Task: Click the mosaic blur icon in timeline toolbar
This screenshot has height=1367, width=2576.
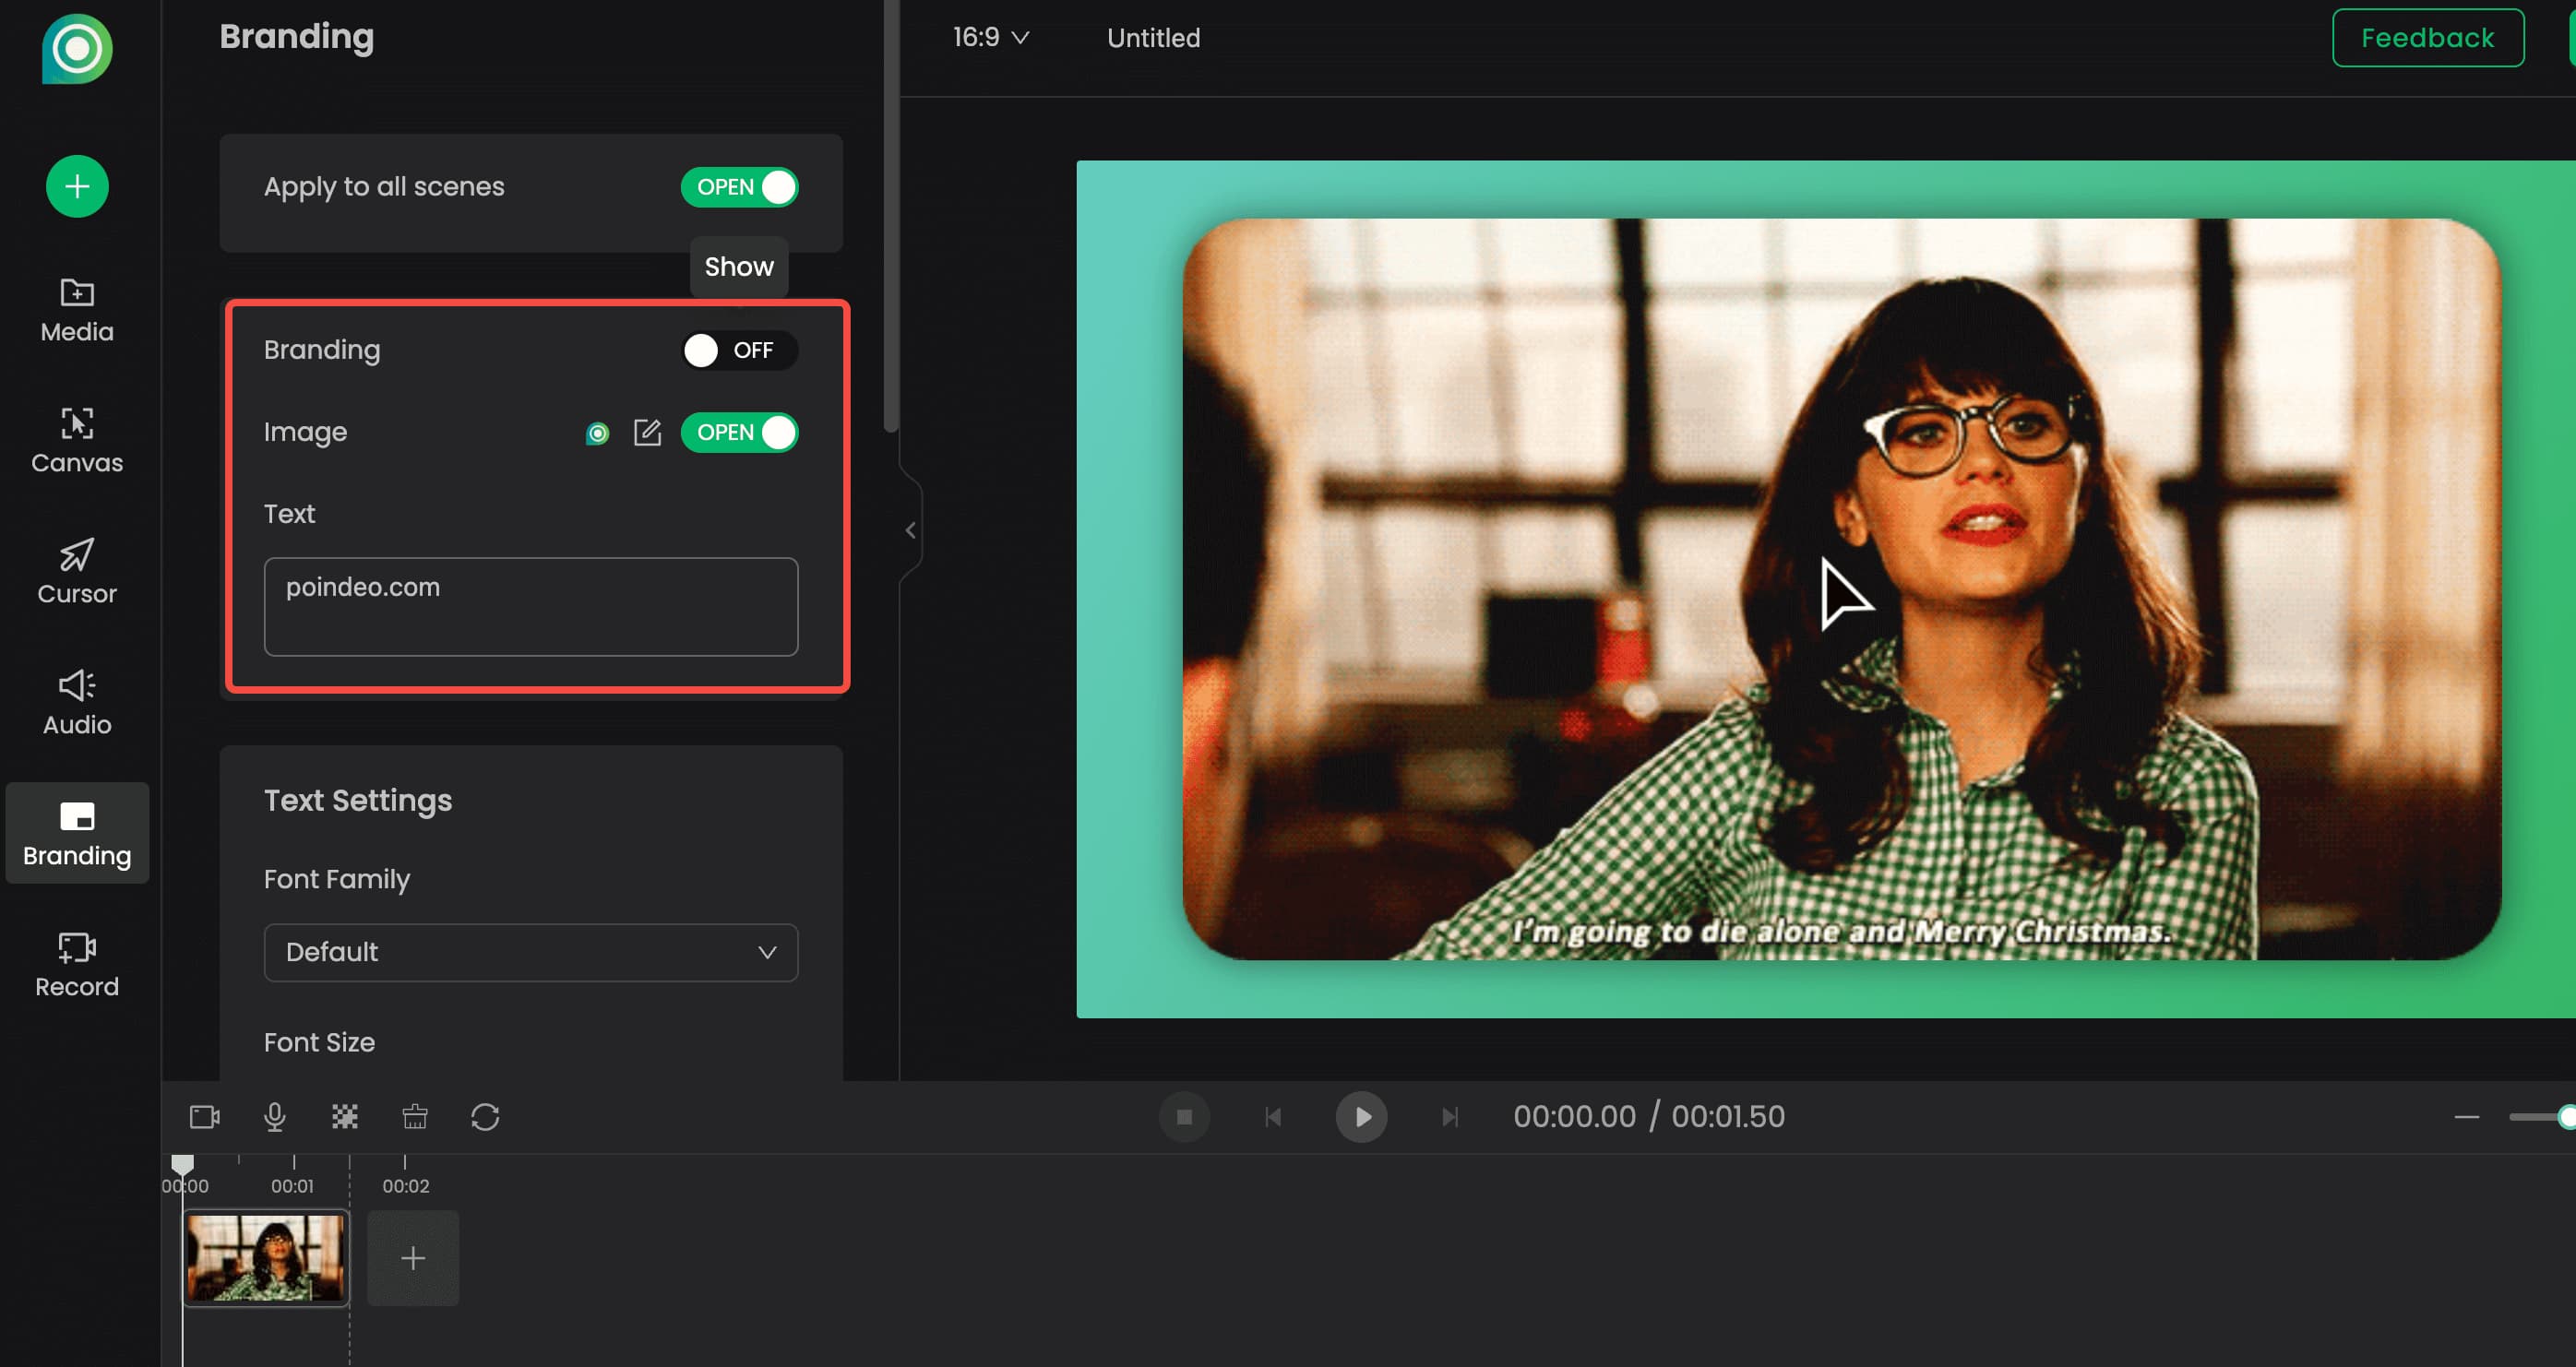Action: point(345,1116)
